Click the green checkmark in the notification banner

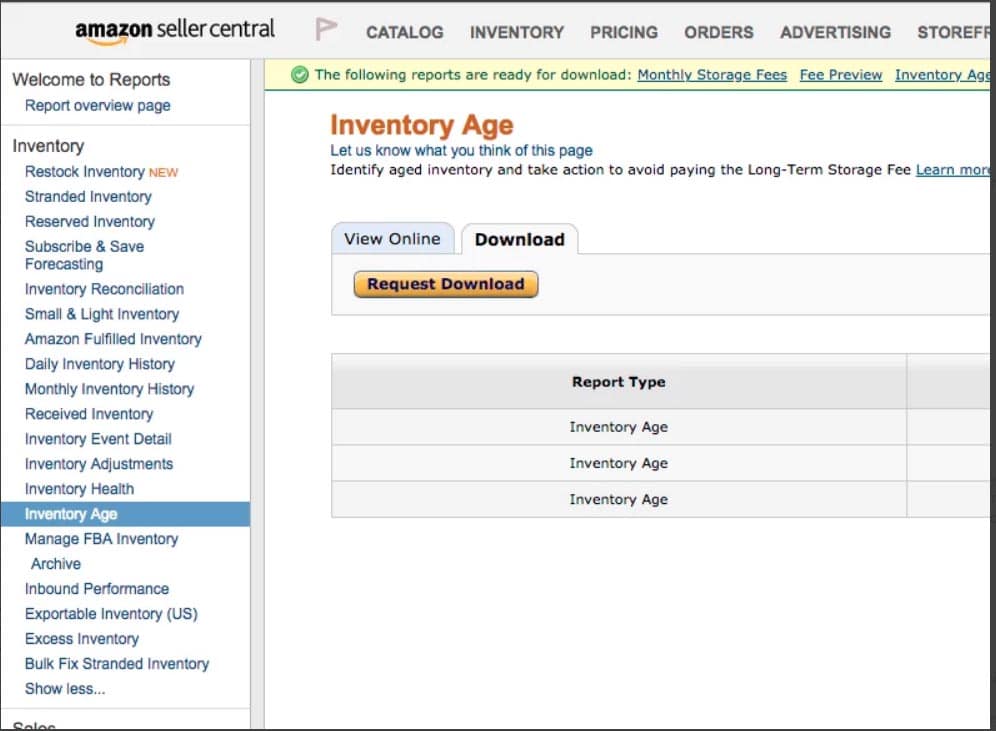(x=300, y=74)
